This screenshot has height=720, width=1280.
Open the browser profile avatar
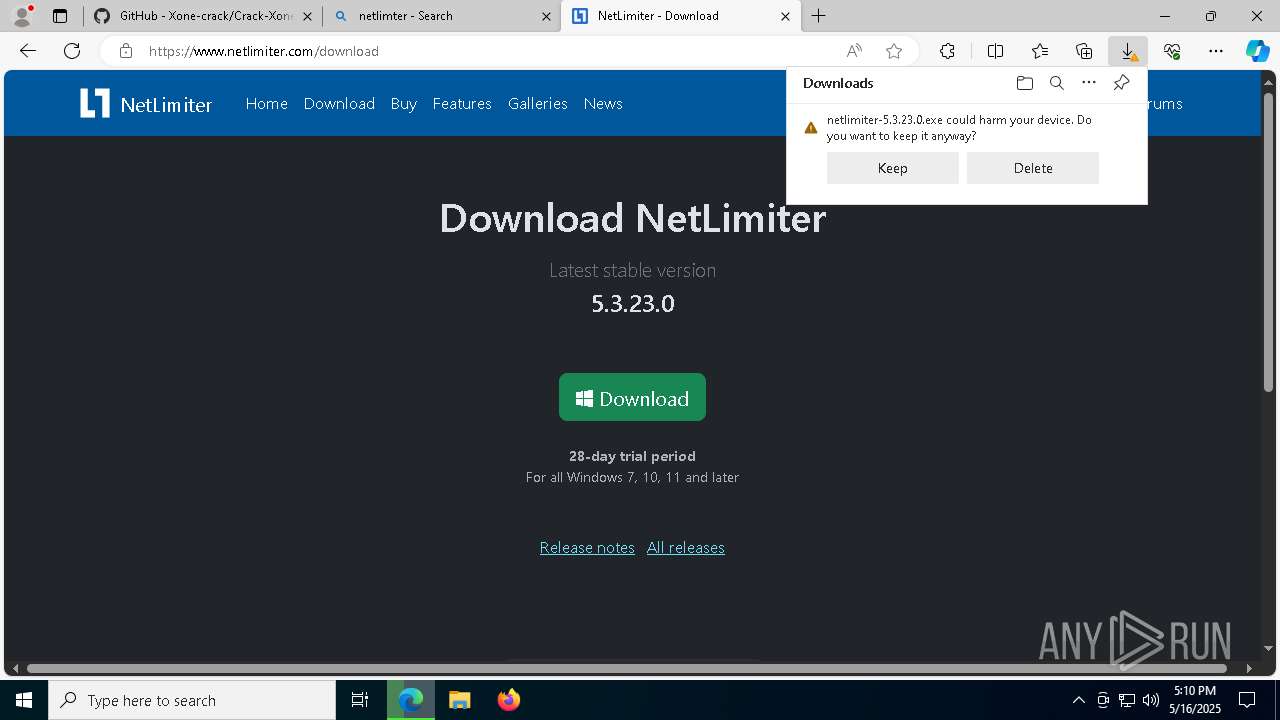22,16
